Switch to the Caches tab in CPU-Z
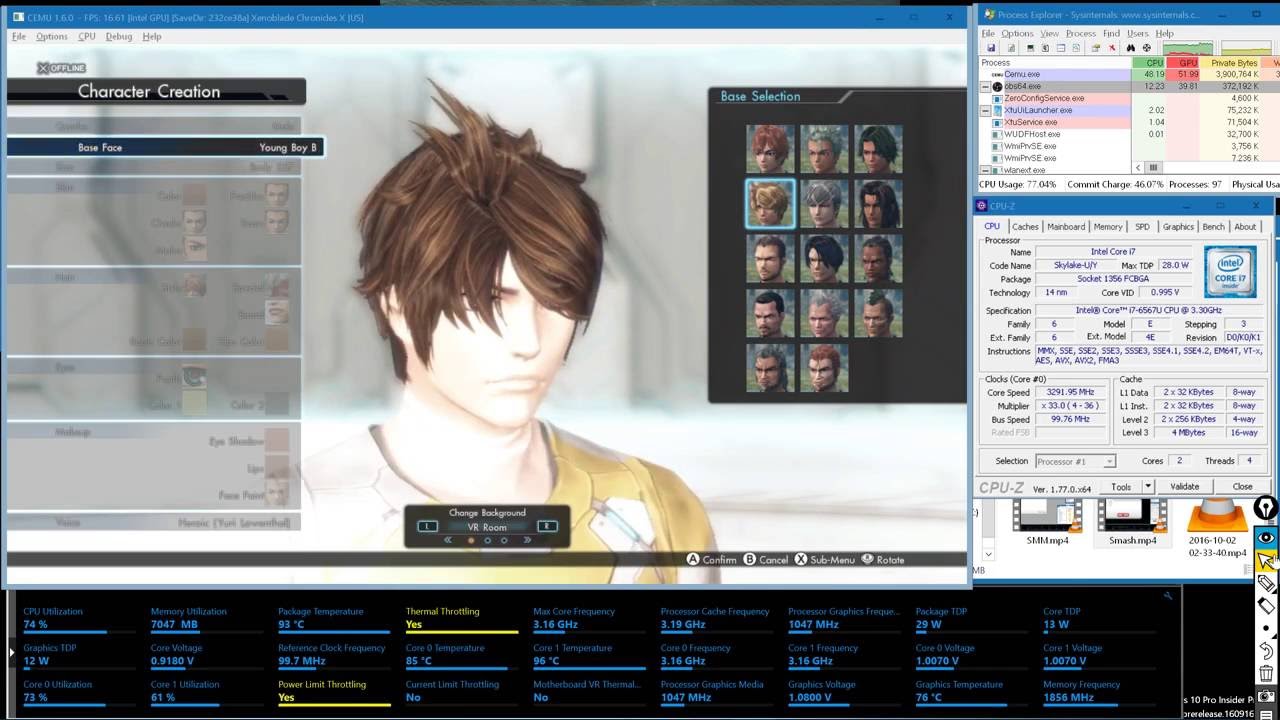 1025,227
